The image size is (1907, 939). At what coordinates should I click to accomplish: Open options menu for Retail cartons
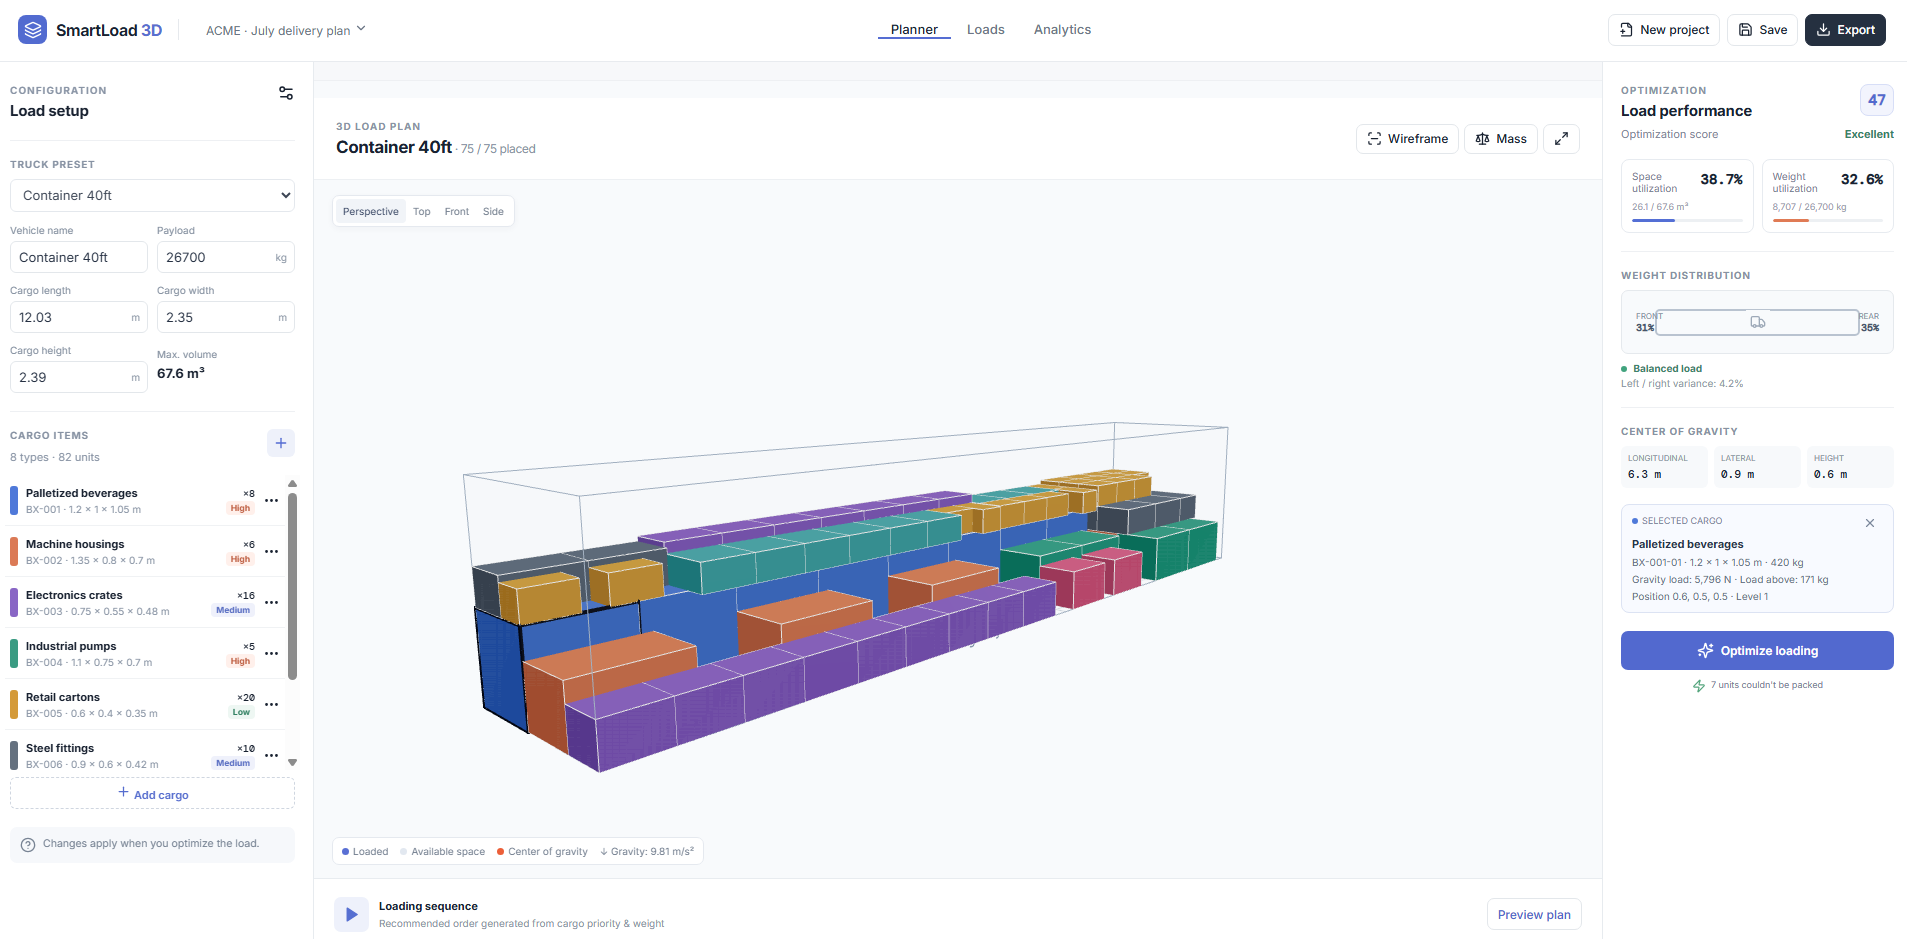click(x=272, y=705)
